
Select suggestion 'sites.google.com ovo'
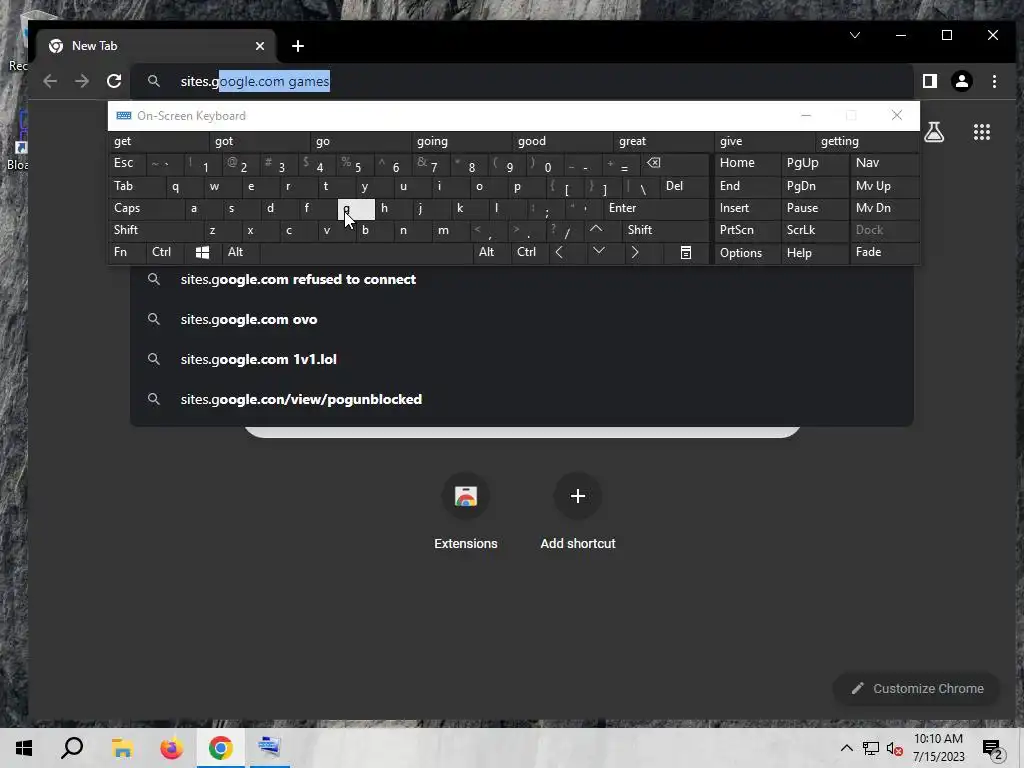coord(521,319)
